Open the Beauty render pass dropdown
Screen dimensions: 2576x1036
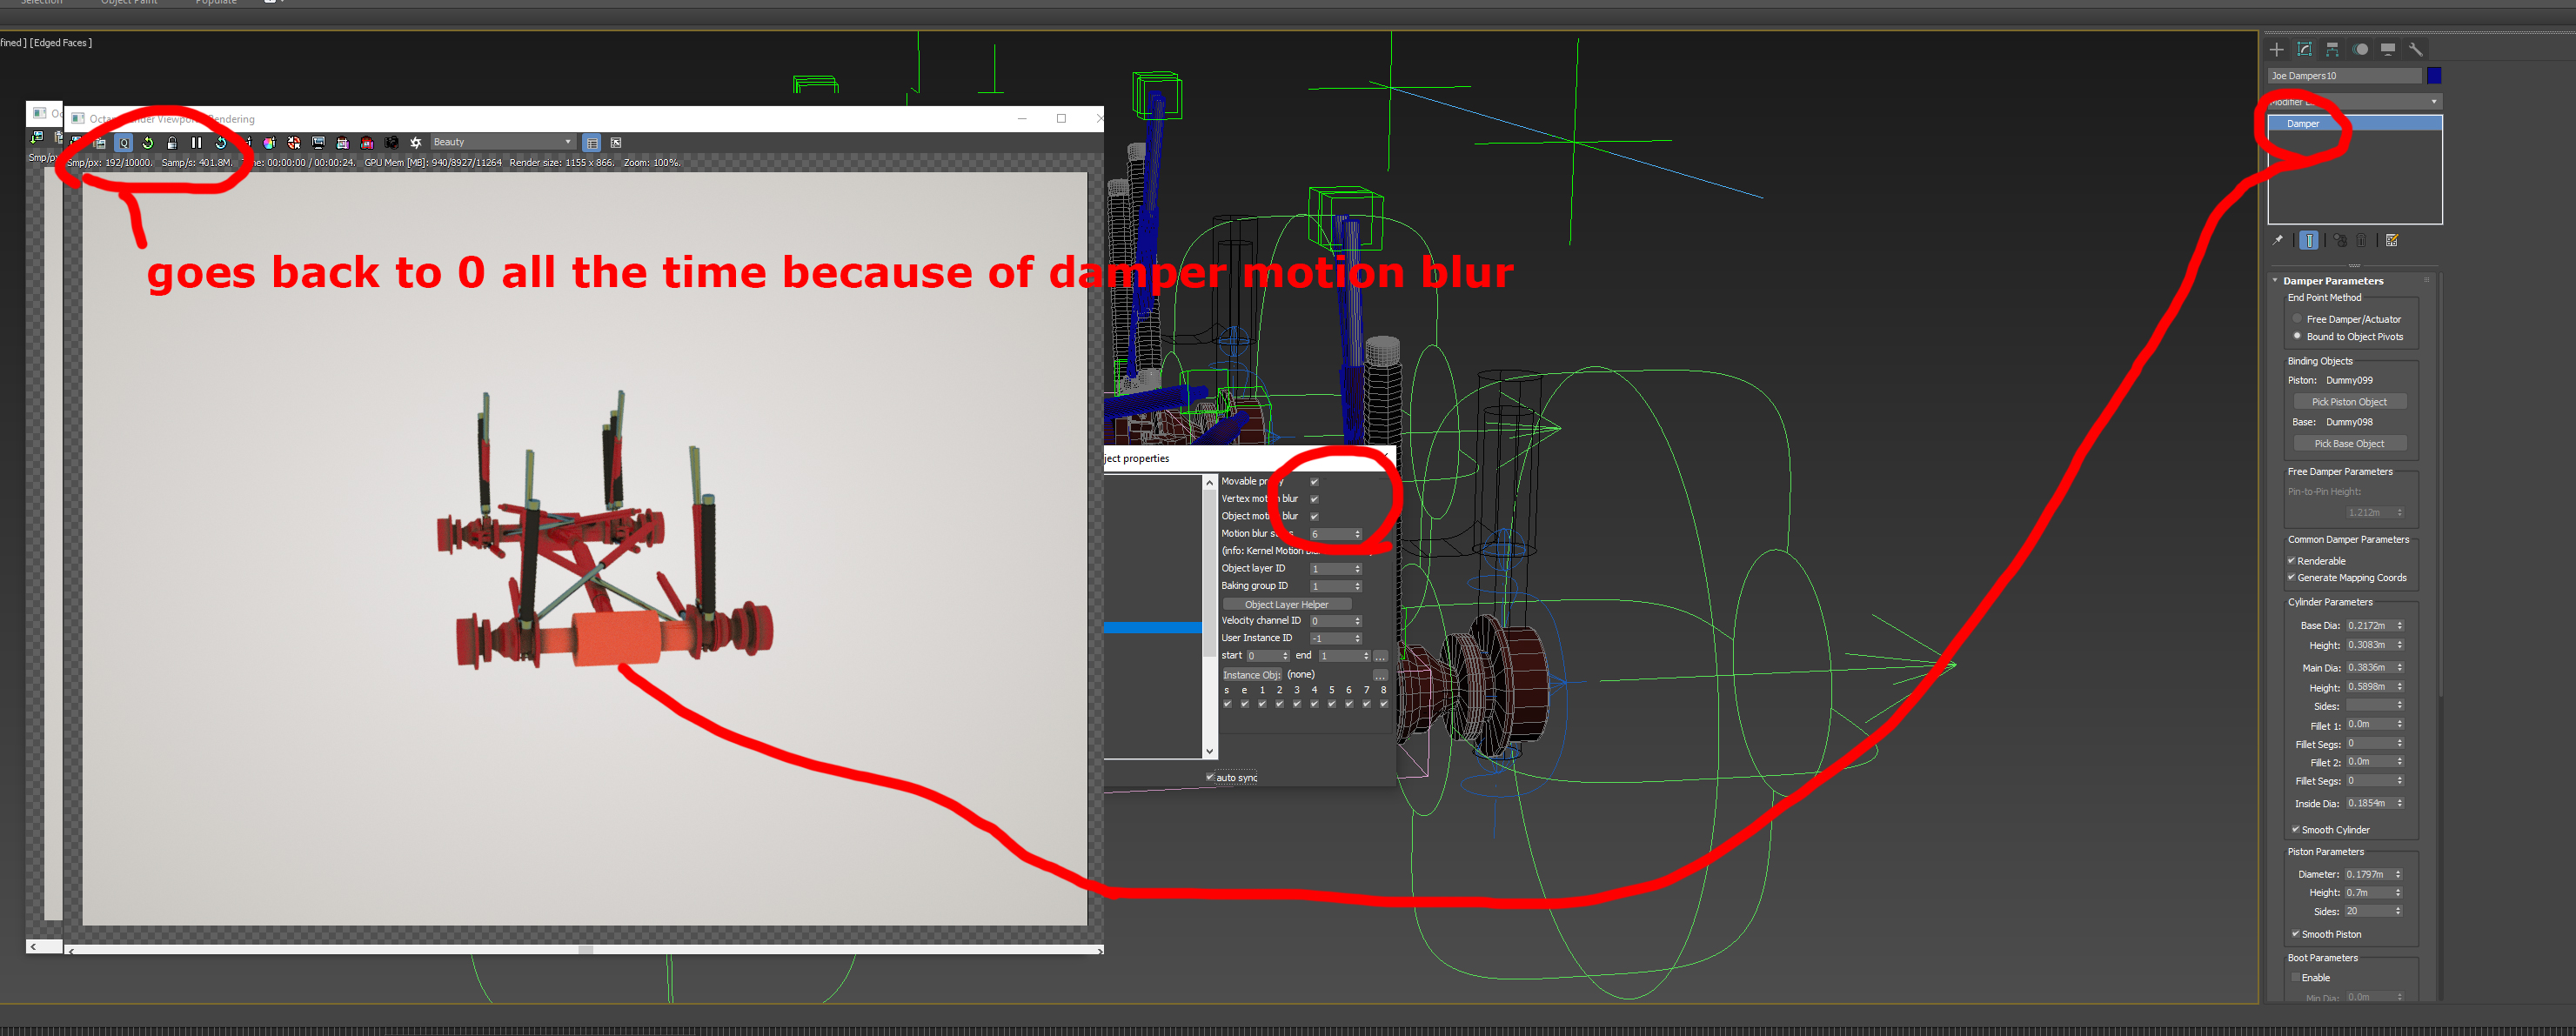pyautogui.click(x=502, y=142)
